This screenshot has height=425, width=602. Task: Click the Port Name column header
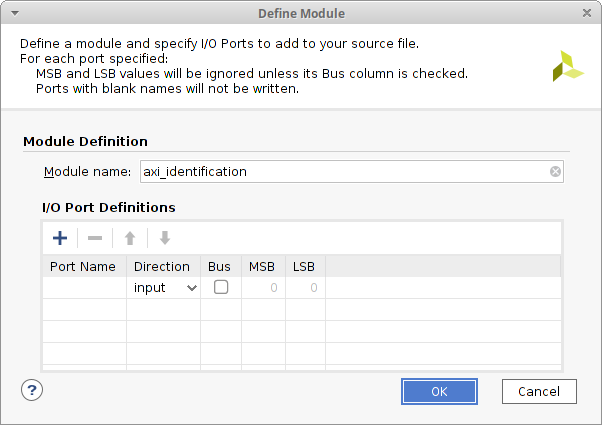(83, 266)
